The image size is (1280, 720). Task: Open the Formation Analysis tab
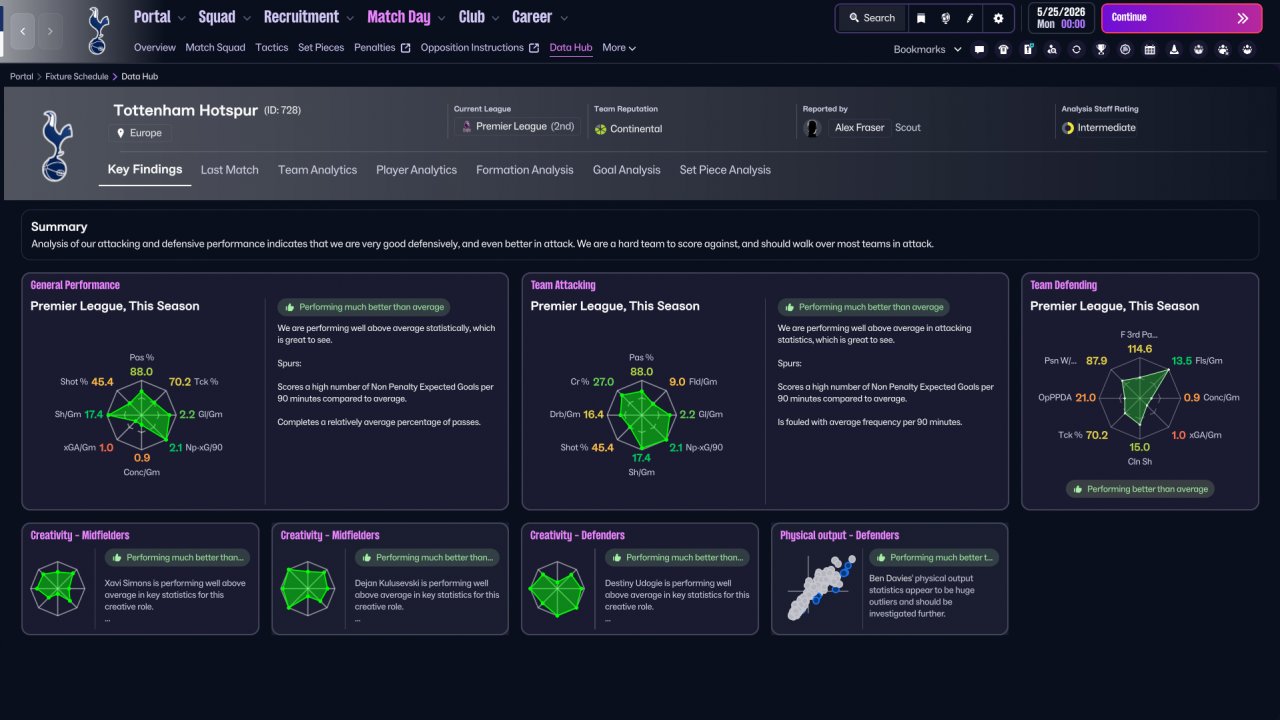[x=525, y=170]
